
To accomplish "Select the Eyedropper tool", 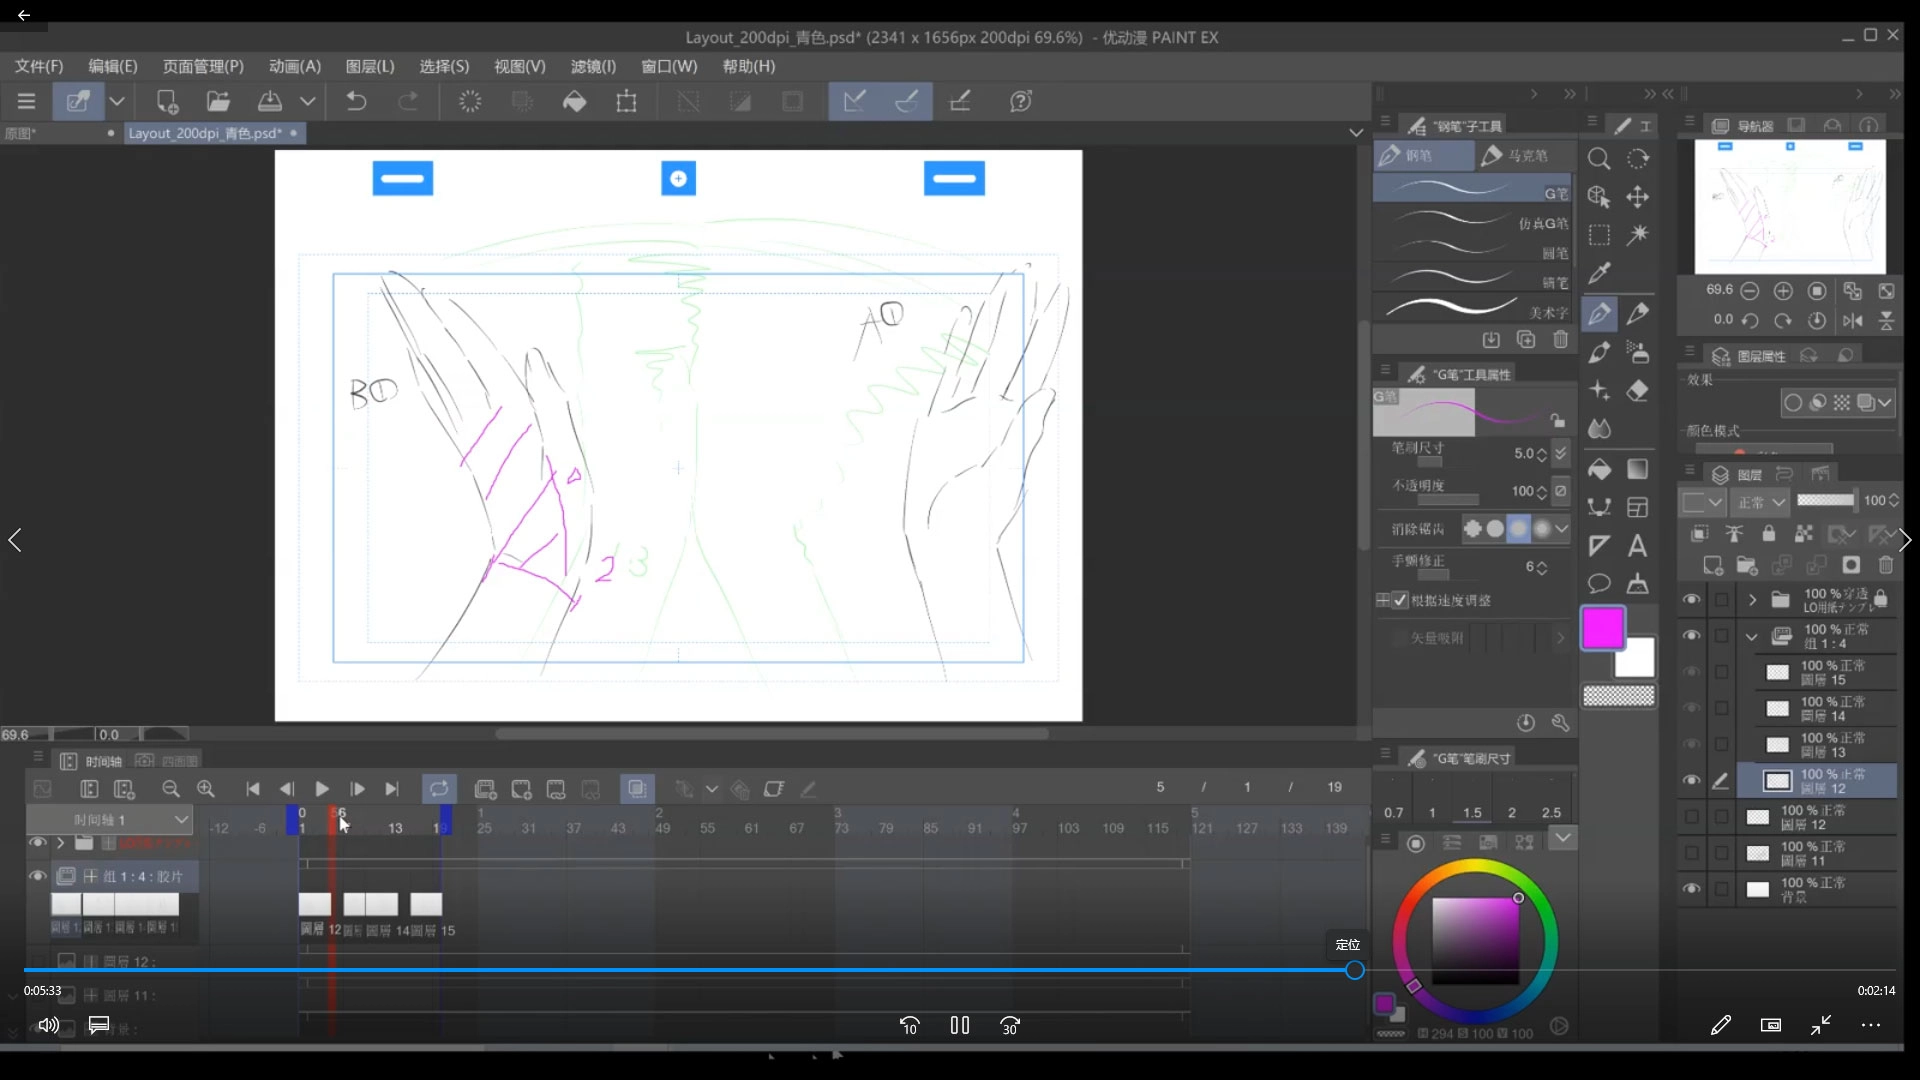I will 1599,273.
